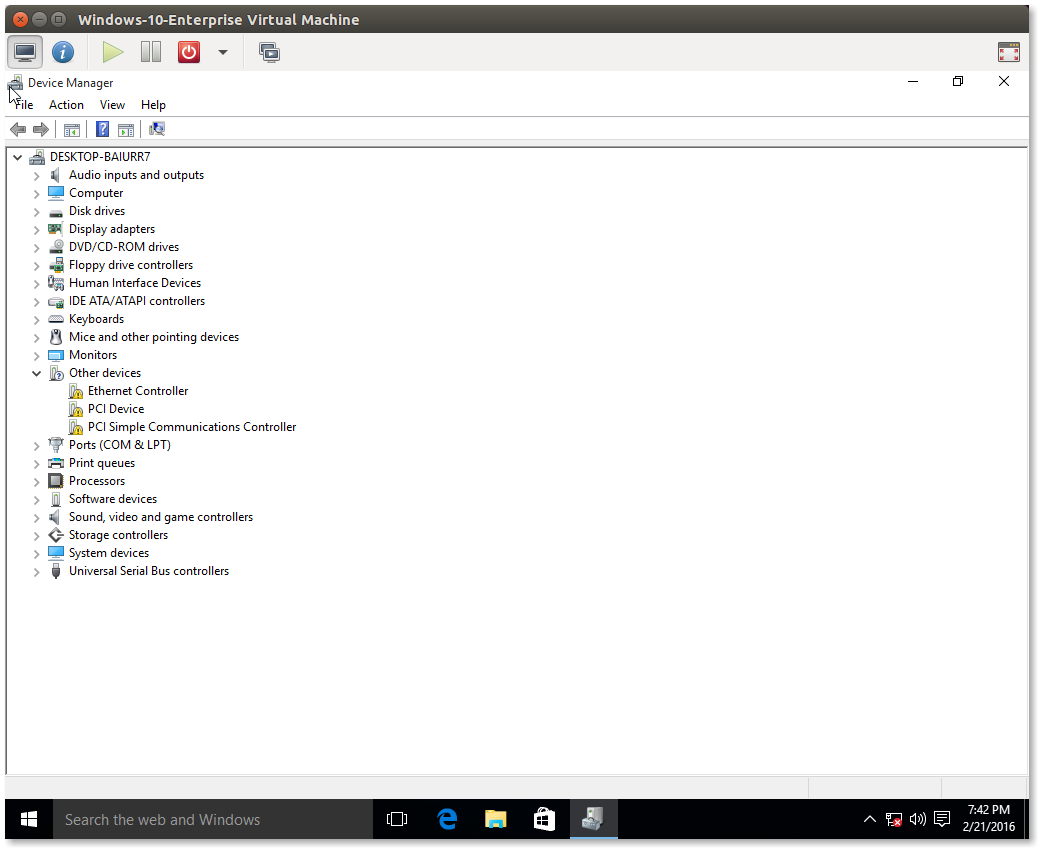Image resolution: width=1038 pixels, height=848 pixels.
Task: Click the Action pane toolbar icon
Action: (x=126, y=130)
